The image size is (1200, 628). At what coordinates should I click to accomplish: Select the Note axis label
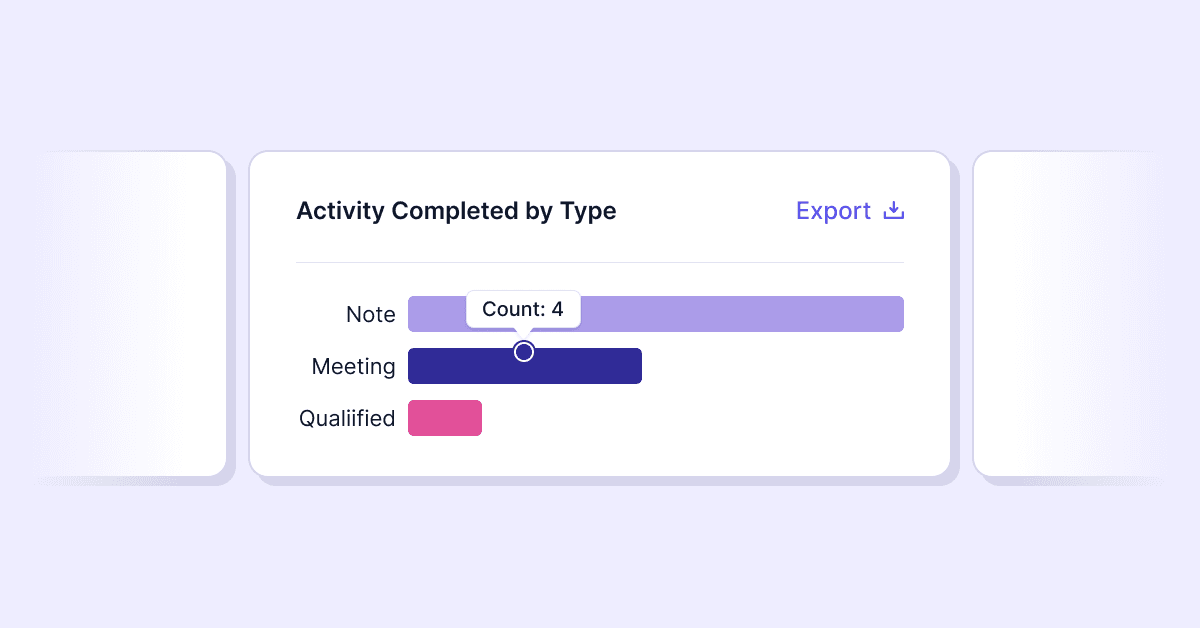click(x=370, y=314)
